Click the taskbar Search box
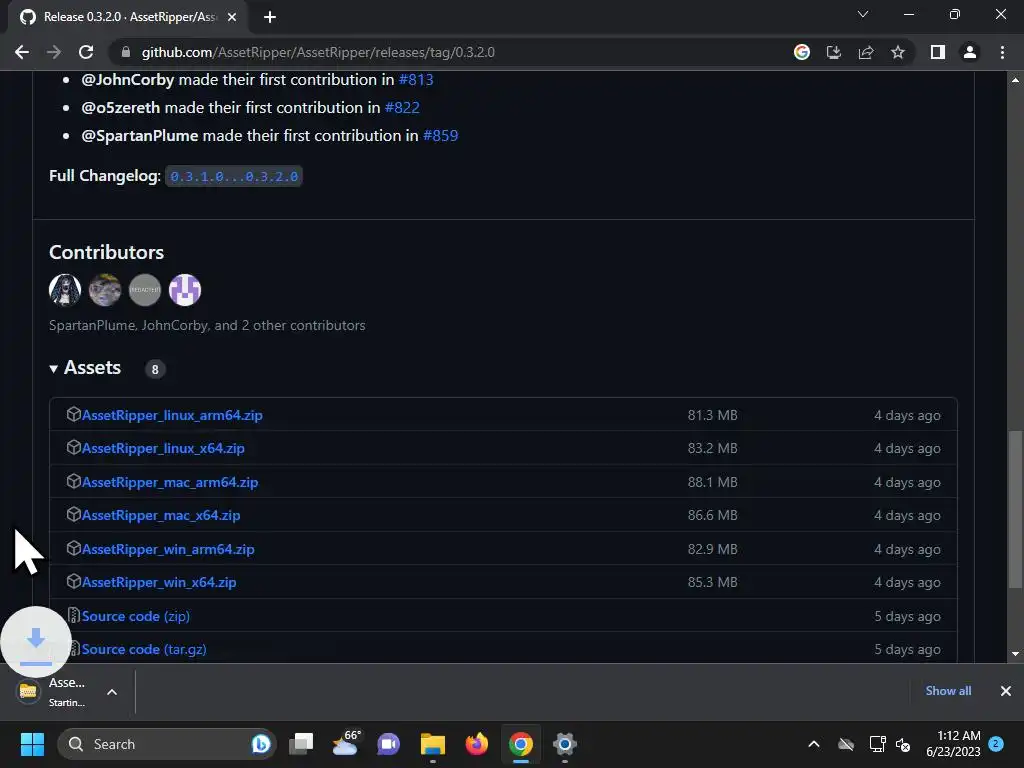This screenshot has width=1024, height=768. tap(167, 744)
